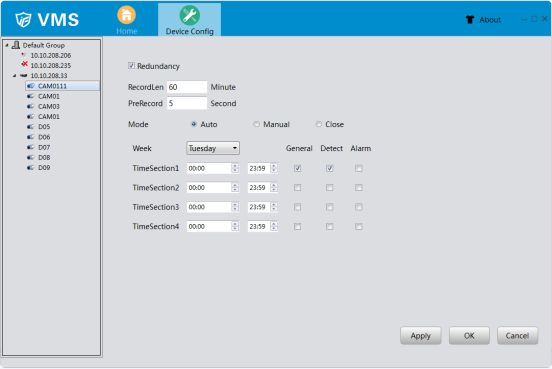The width and height of the screenshot is (552, 369).
Task: Select the Close mode radio button
Action: click(319, 124)
